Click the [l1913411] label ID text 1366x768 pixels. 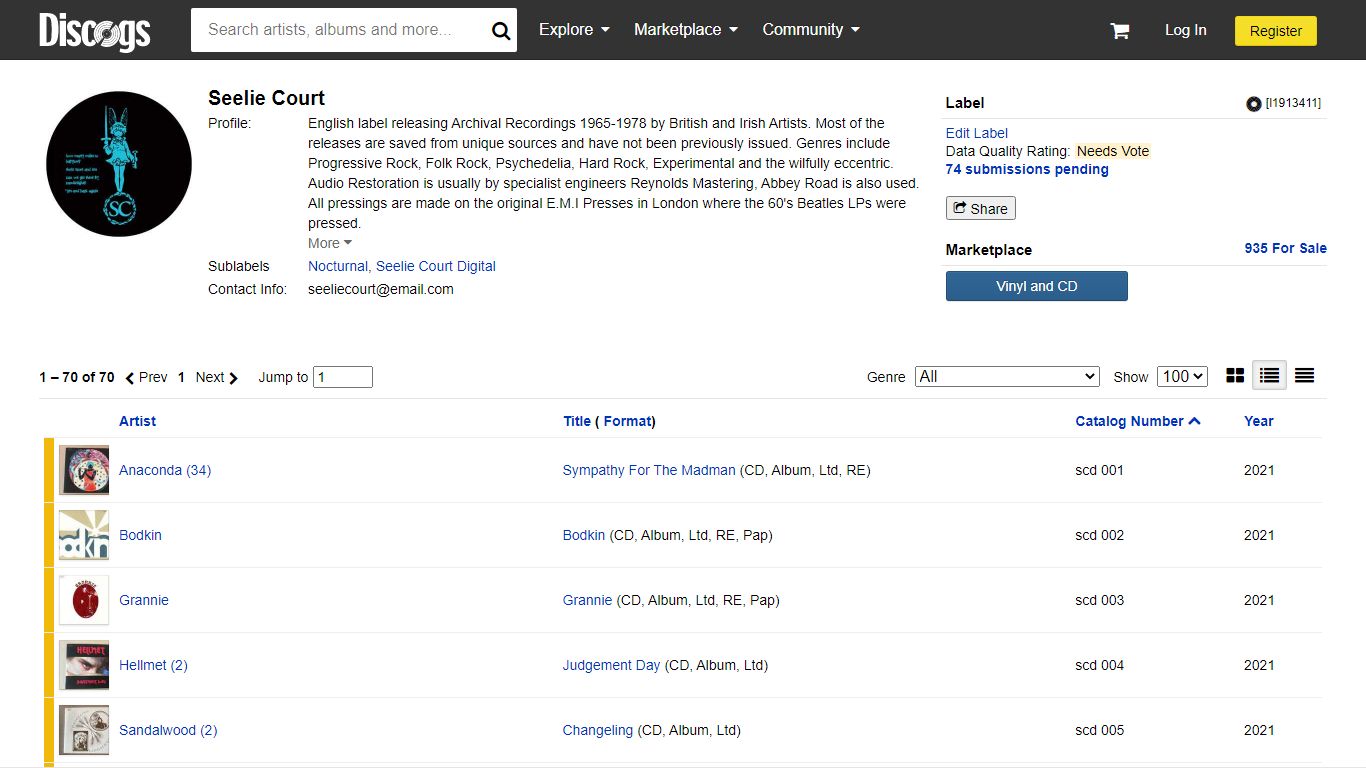coord(1293,103)
